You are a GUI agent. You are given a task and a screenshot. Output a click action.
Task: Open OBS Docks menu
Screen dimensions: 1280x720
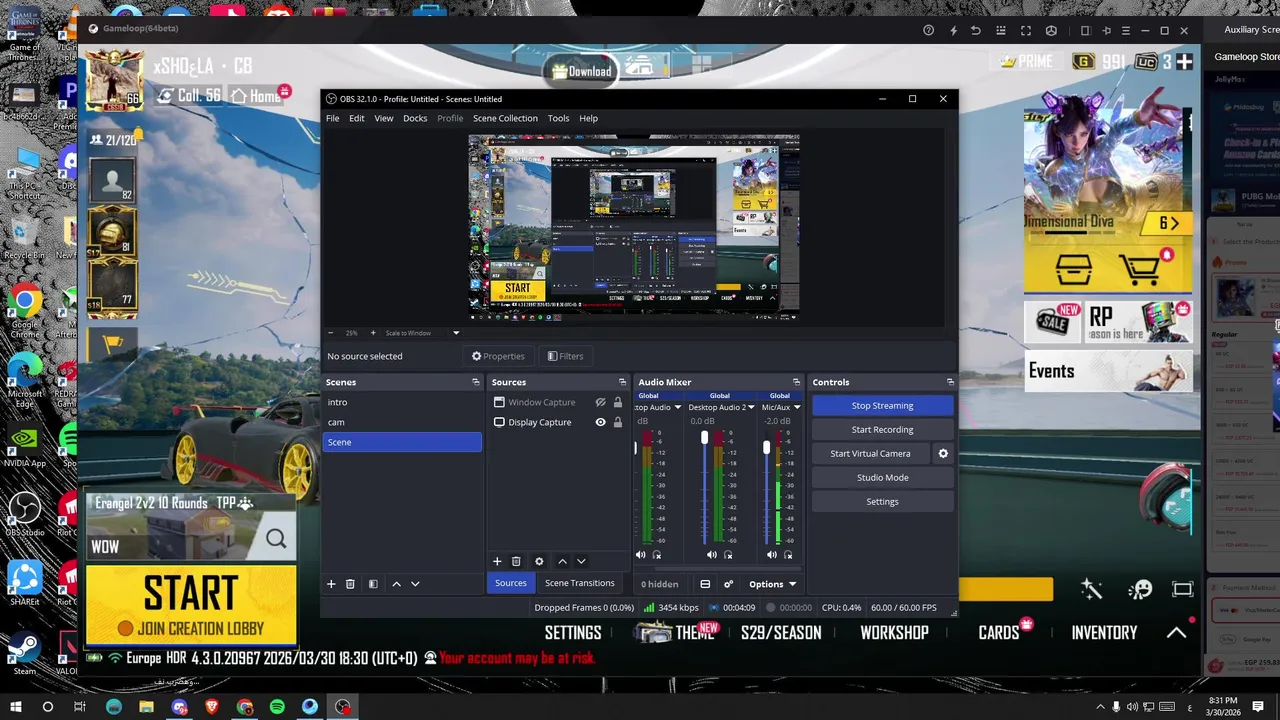(x=415, y=118)
